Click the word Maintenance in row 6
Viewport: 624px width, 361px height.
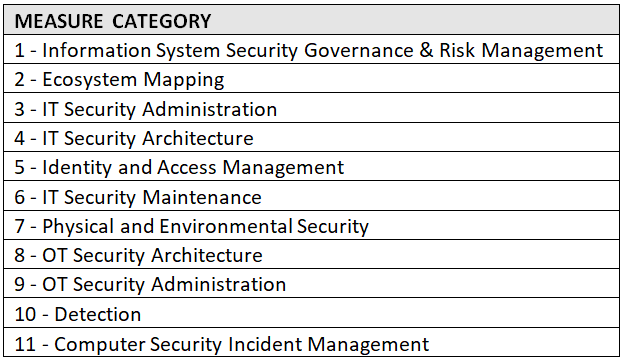click(202, 197)
